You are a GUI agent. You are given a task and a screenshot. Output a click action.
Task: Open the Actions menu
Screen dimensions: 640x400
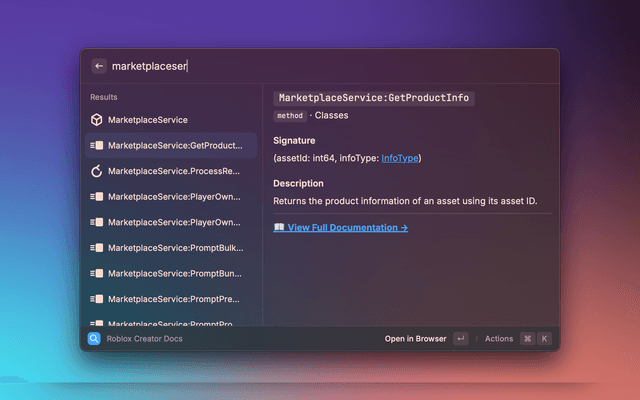pyautogui.click(x=498, y=339)
